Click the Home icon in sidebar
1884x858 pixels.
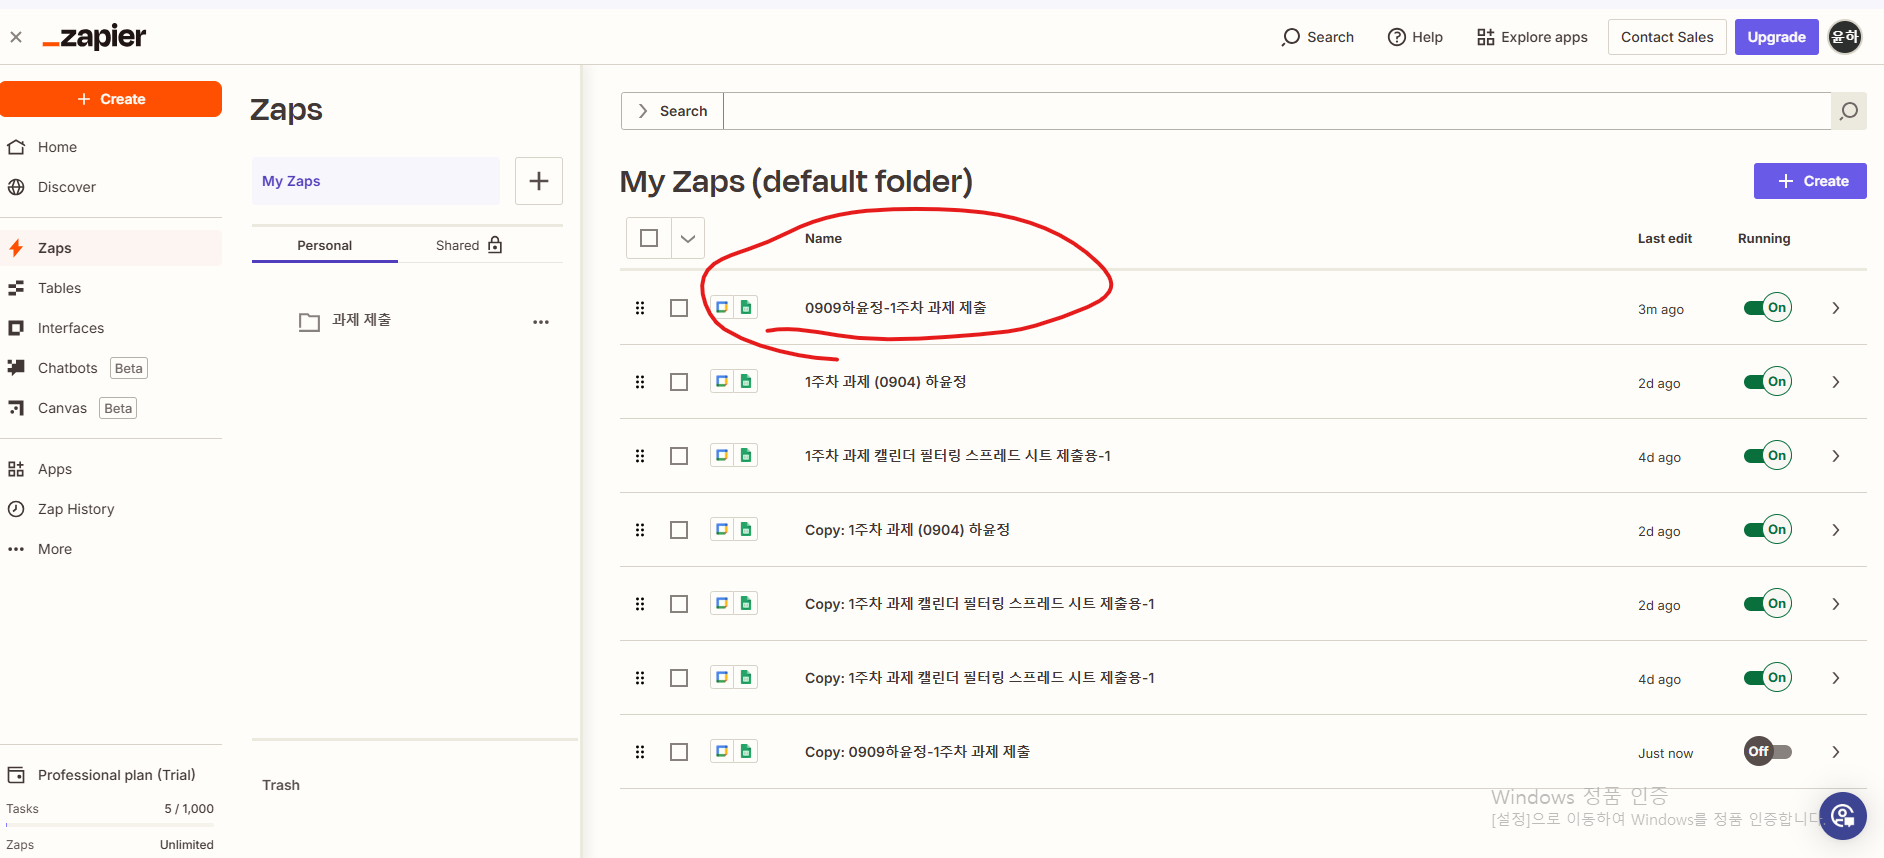[16, 147]
